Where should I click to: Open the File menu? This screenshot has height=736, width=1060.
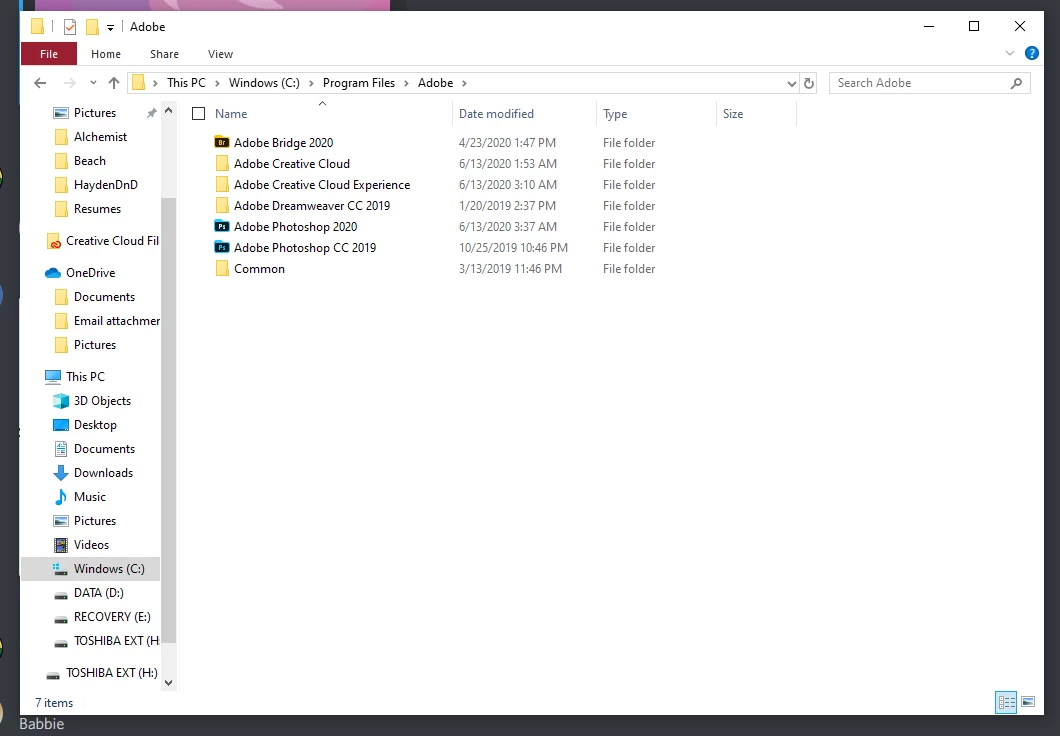(x=49, y=54)
